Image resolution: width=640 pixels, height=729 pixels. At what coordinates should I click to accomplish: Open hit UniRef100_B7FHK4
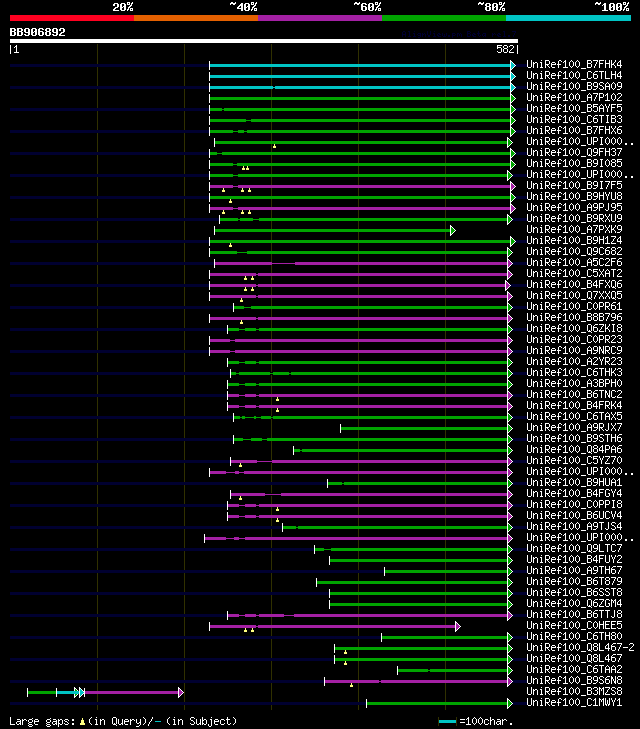pyautogui.click(x=574, y=64)
